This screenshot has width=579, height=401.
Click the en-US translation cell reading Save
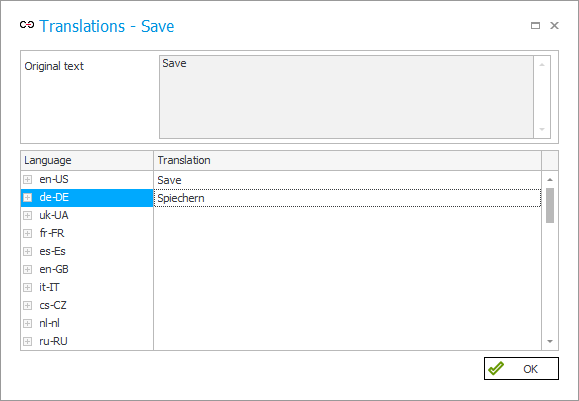[347, 180]
